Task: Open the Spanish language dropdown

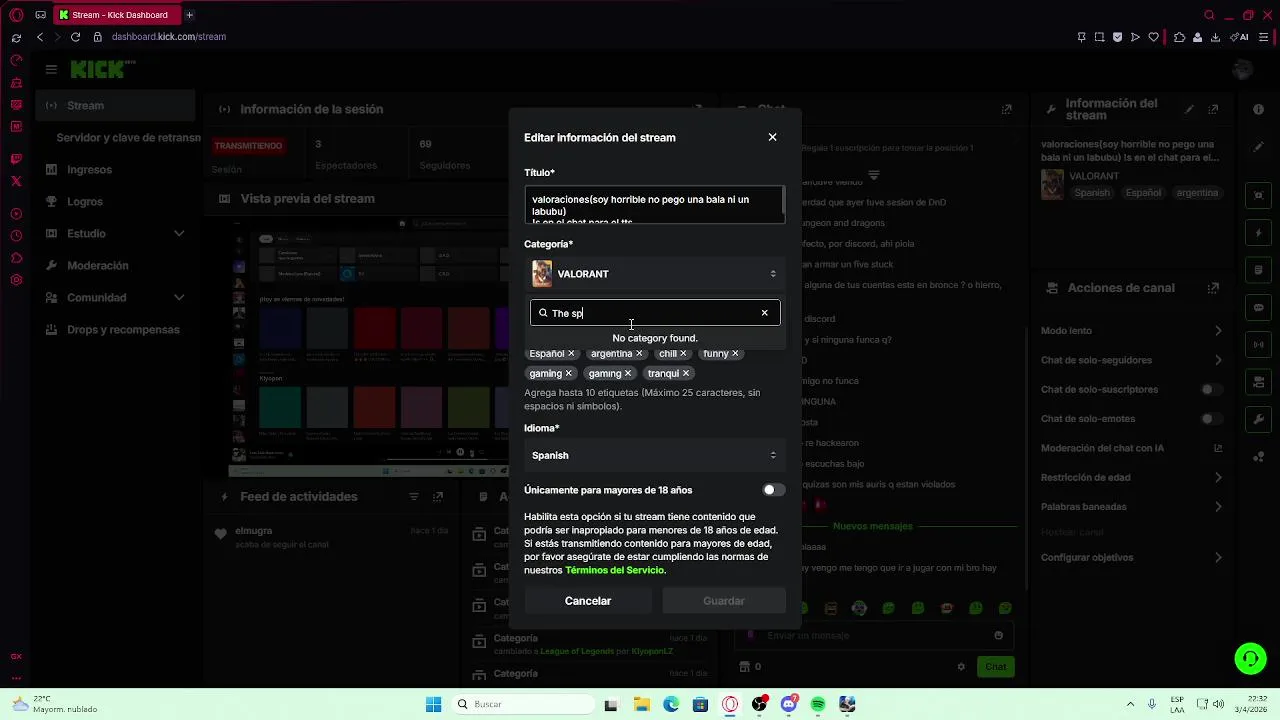Action: 655,455
